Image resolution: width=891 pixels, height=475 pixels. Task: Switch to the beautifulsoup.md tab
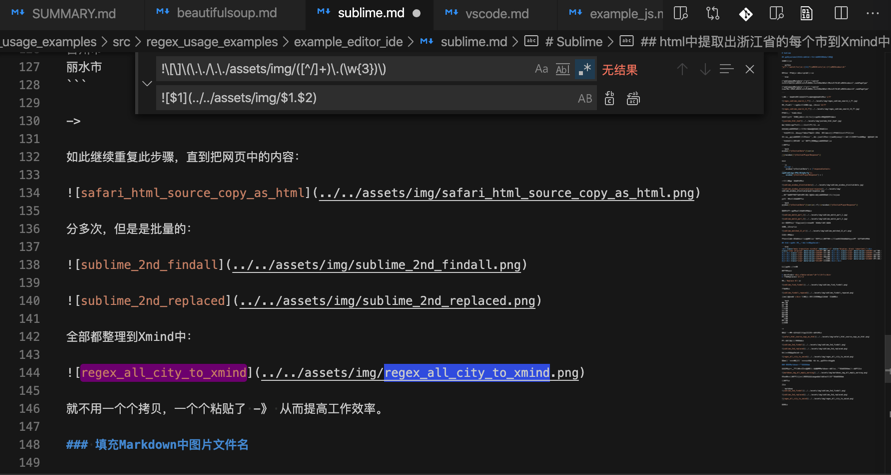tap(226, 14)
